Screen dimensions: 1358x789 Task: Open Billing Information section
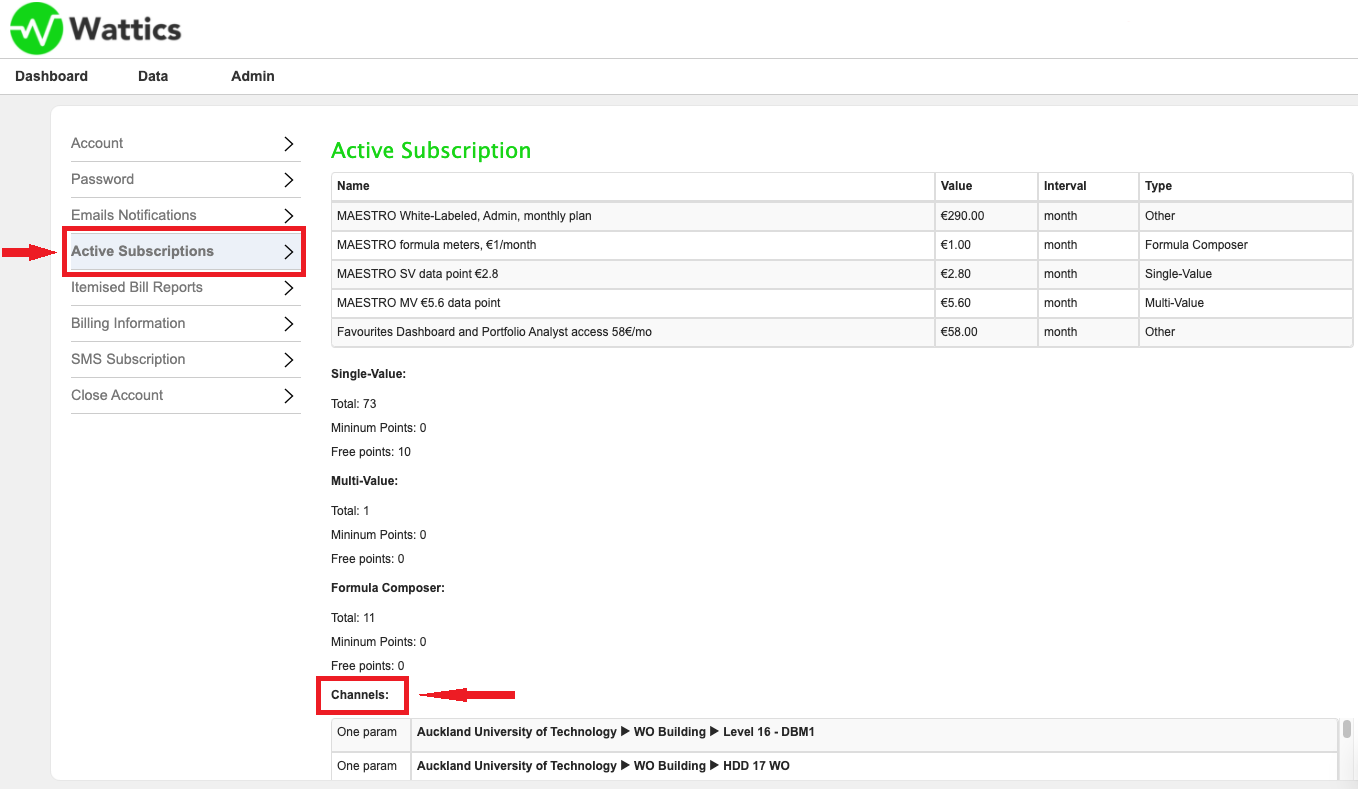pos(185,323)
